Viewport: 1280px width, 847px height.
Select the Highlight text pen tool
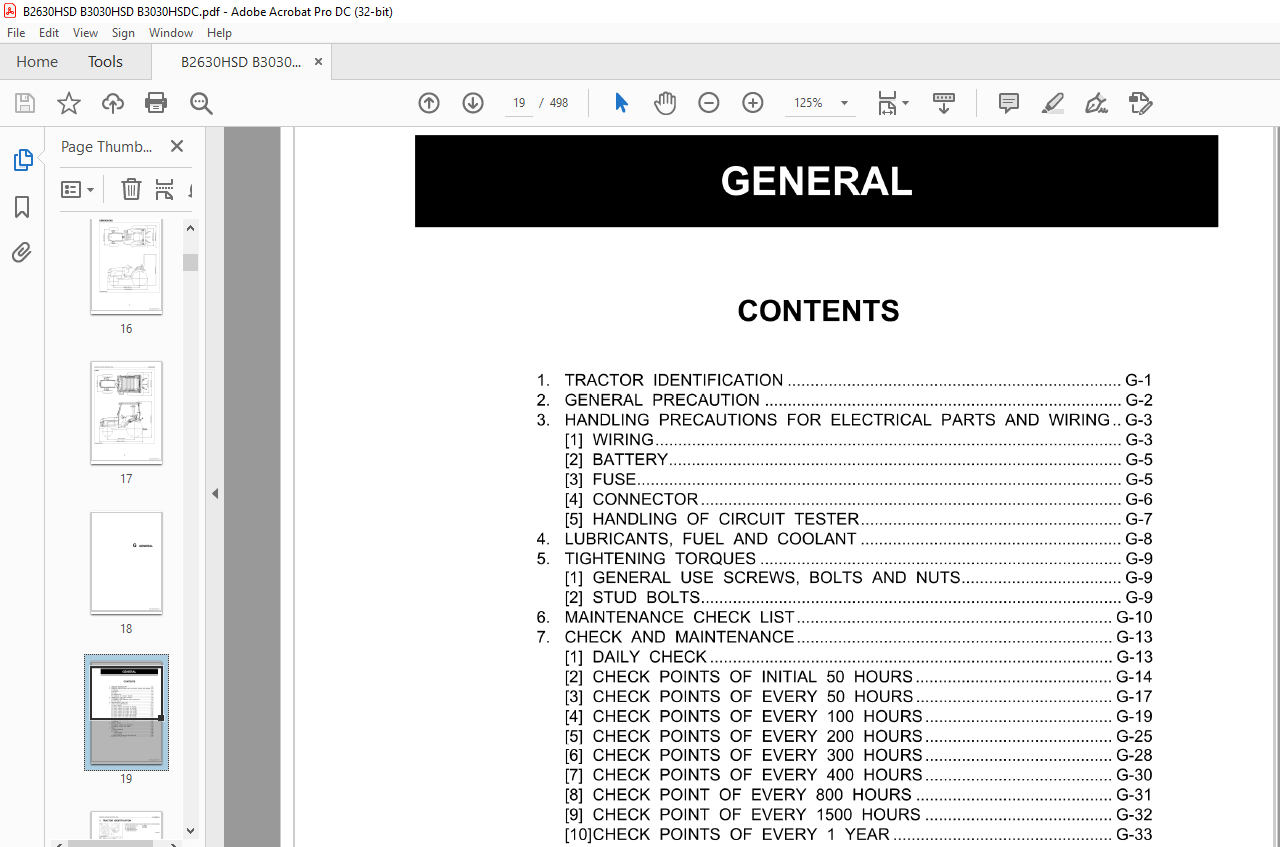[x=1052, y=103]
